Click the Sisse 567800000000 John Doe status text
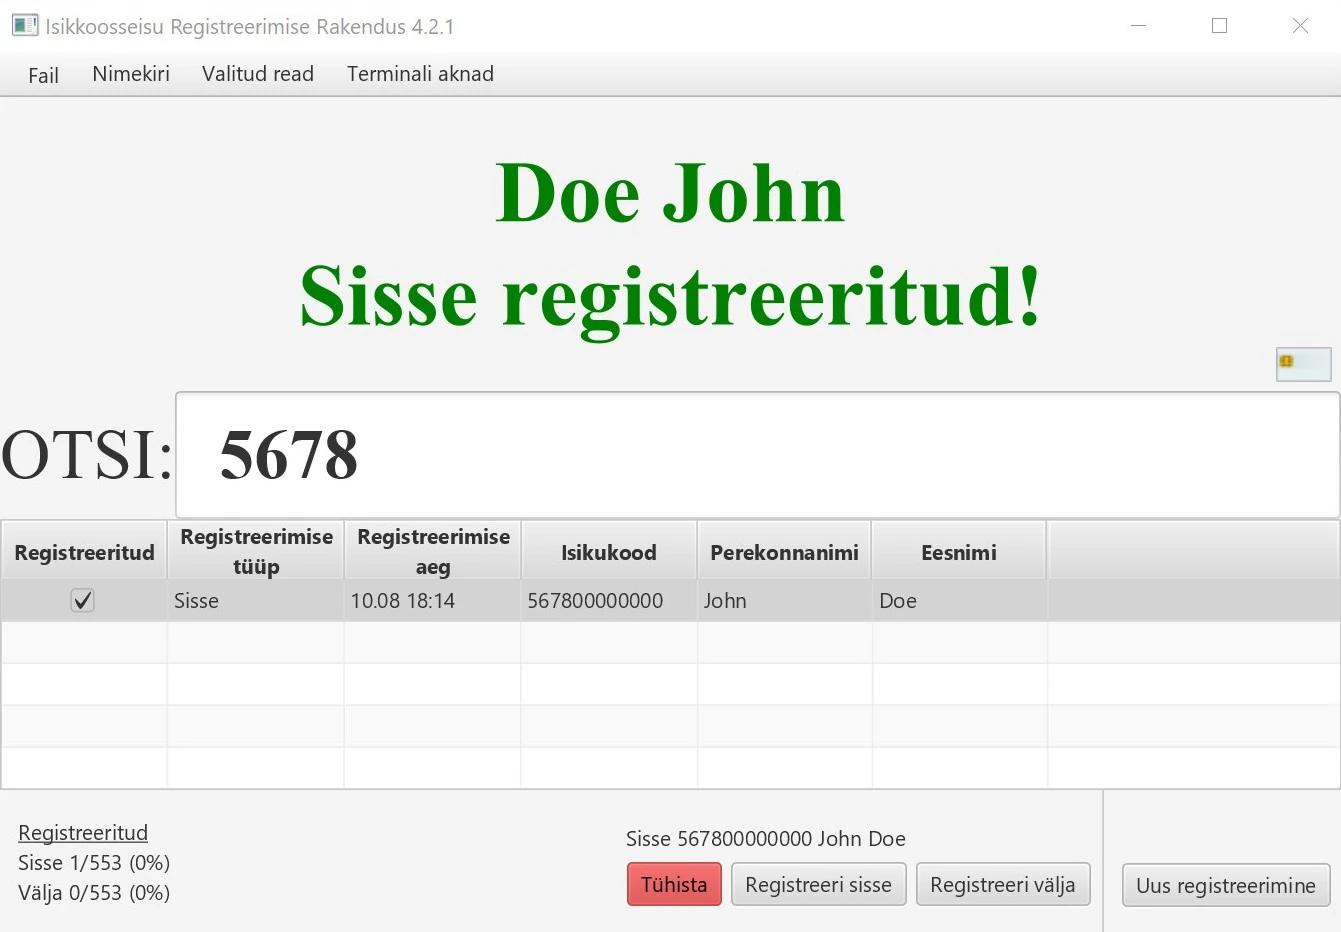Image resolution: width=1341 pixels, height=932 pixels. point(766,839)
